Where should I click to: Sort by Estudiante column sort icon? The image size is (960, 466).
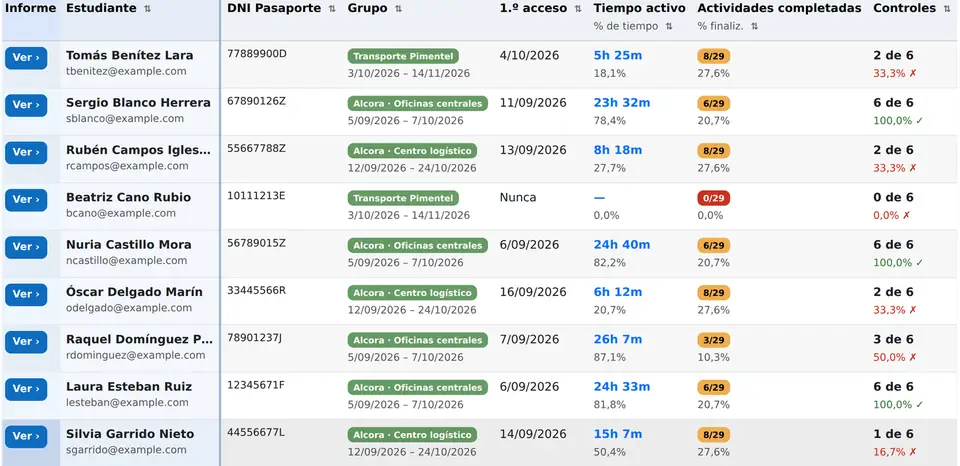147,9
